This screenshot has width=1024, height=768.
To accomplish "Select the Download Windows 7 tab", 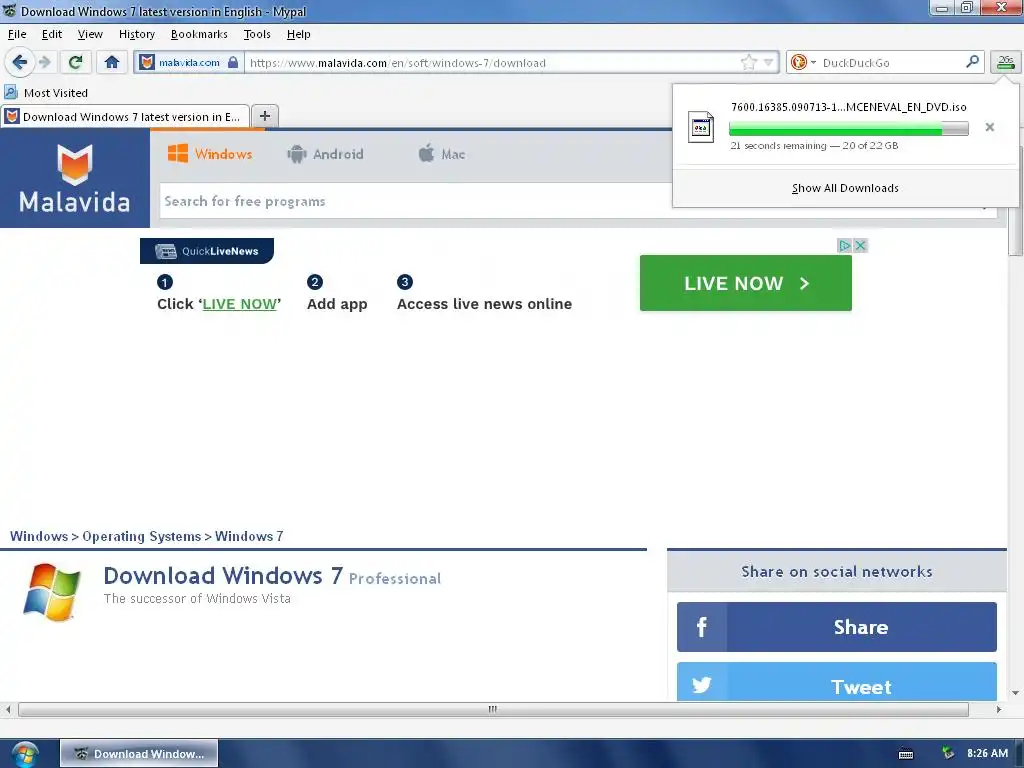I will pos(125,116).
